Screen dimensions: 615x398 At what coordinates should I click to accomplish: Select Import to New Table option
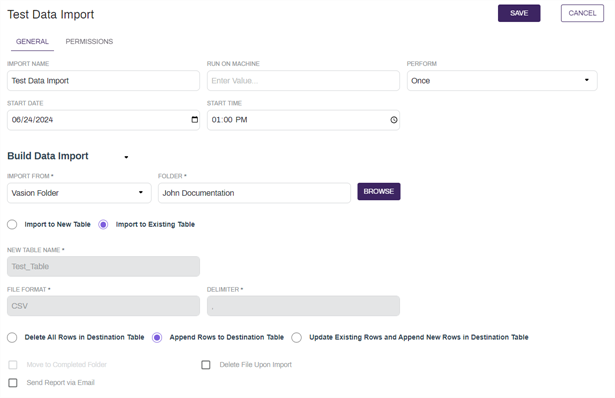tap(12, 224)
